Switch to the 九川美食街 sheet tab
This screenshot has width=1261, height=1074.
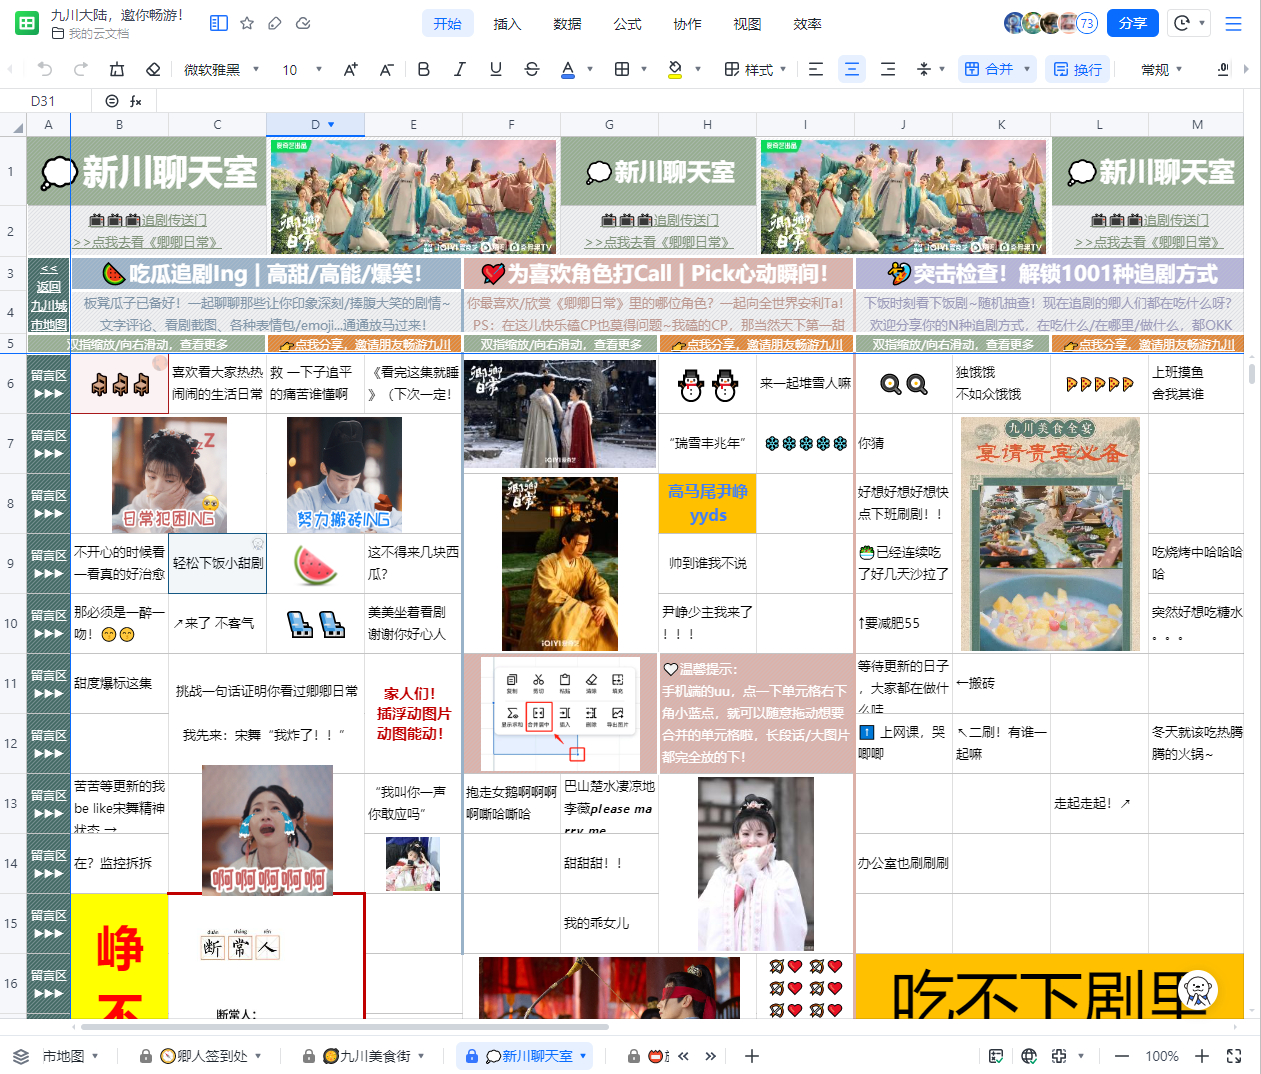(x=364, y=1056)
